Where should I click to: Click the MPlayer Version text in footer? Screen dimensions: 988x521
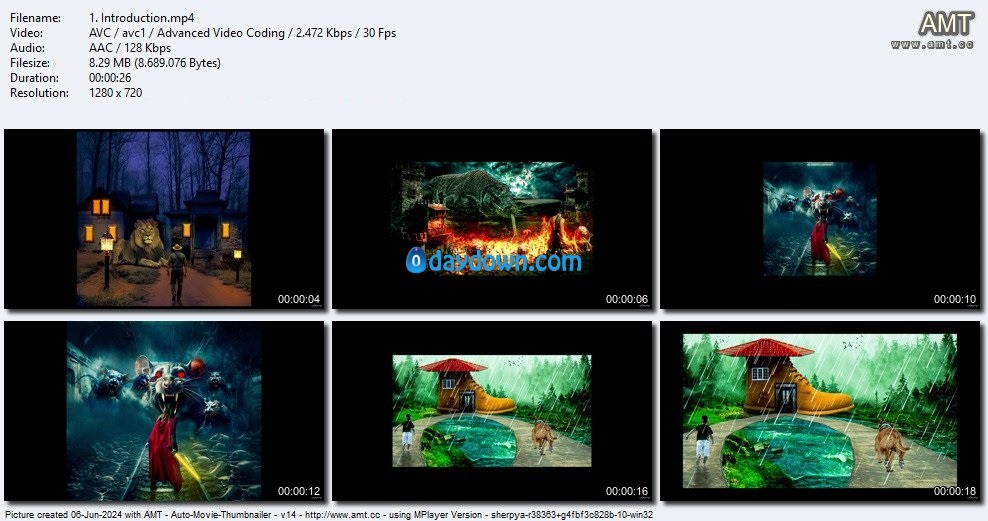click(x=448, y=515)
